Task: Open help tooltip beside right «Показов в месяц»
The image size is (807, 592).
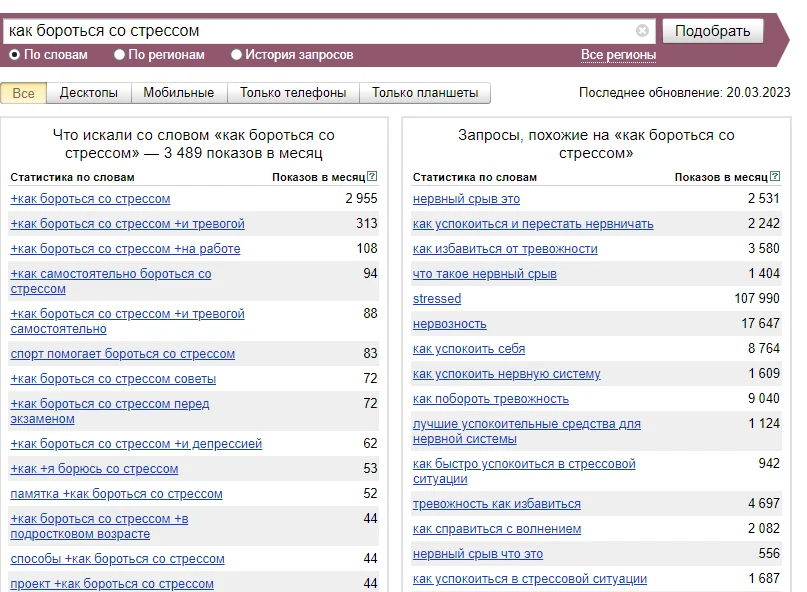Action: (776, 176)
